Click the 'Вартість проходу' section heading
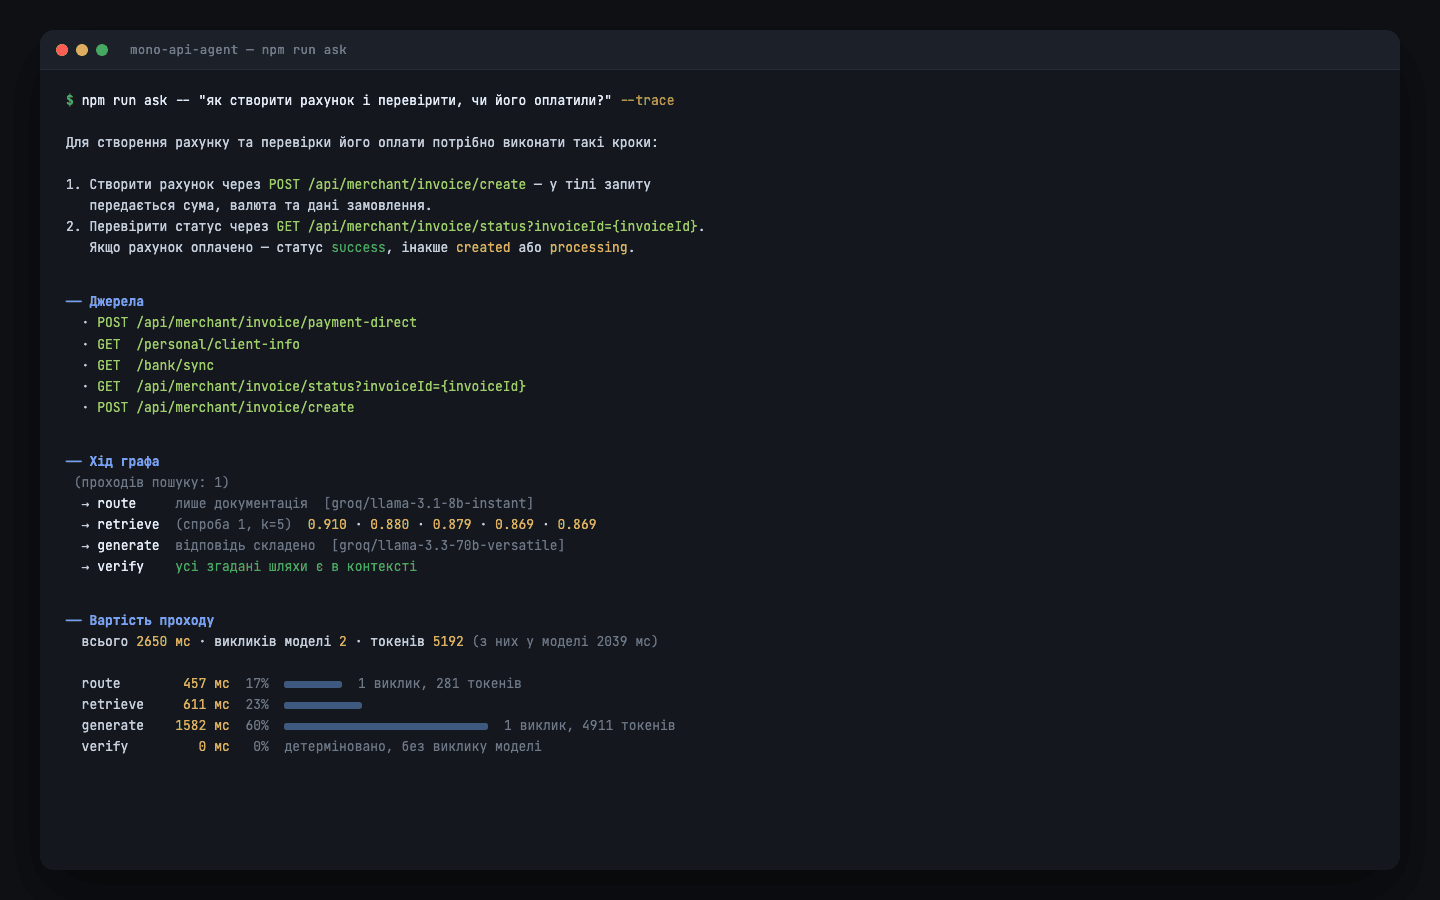 point(151,621)
